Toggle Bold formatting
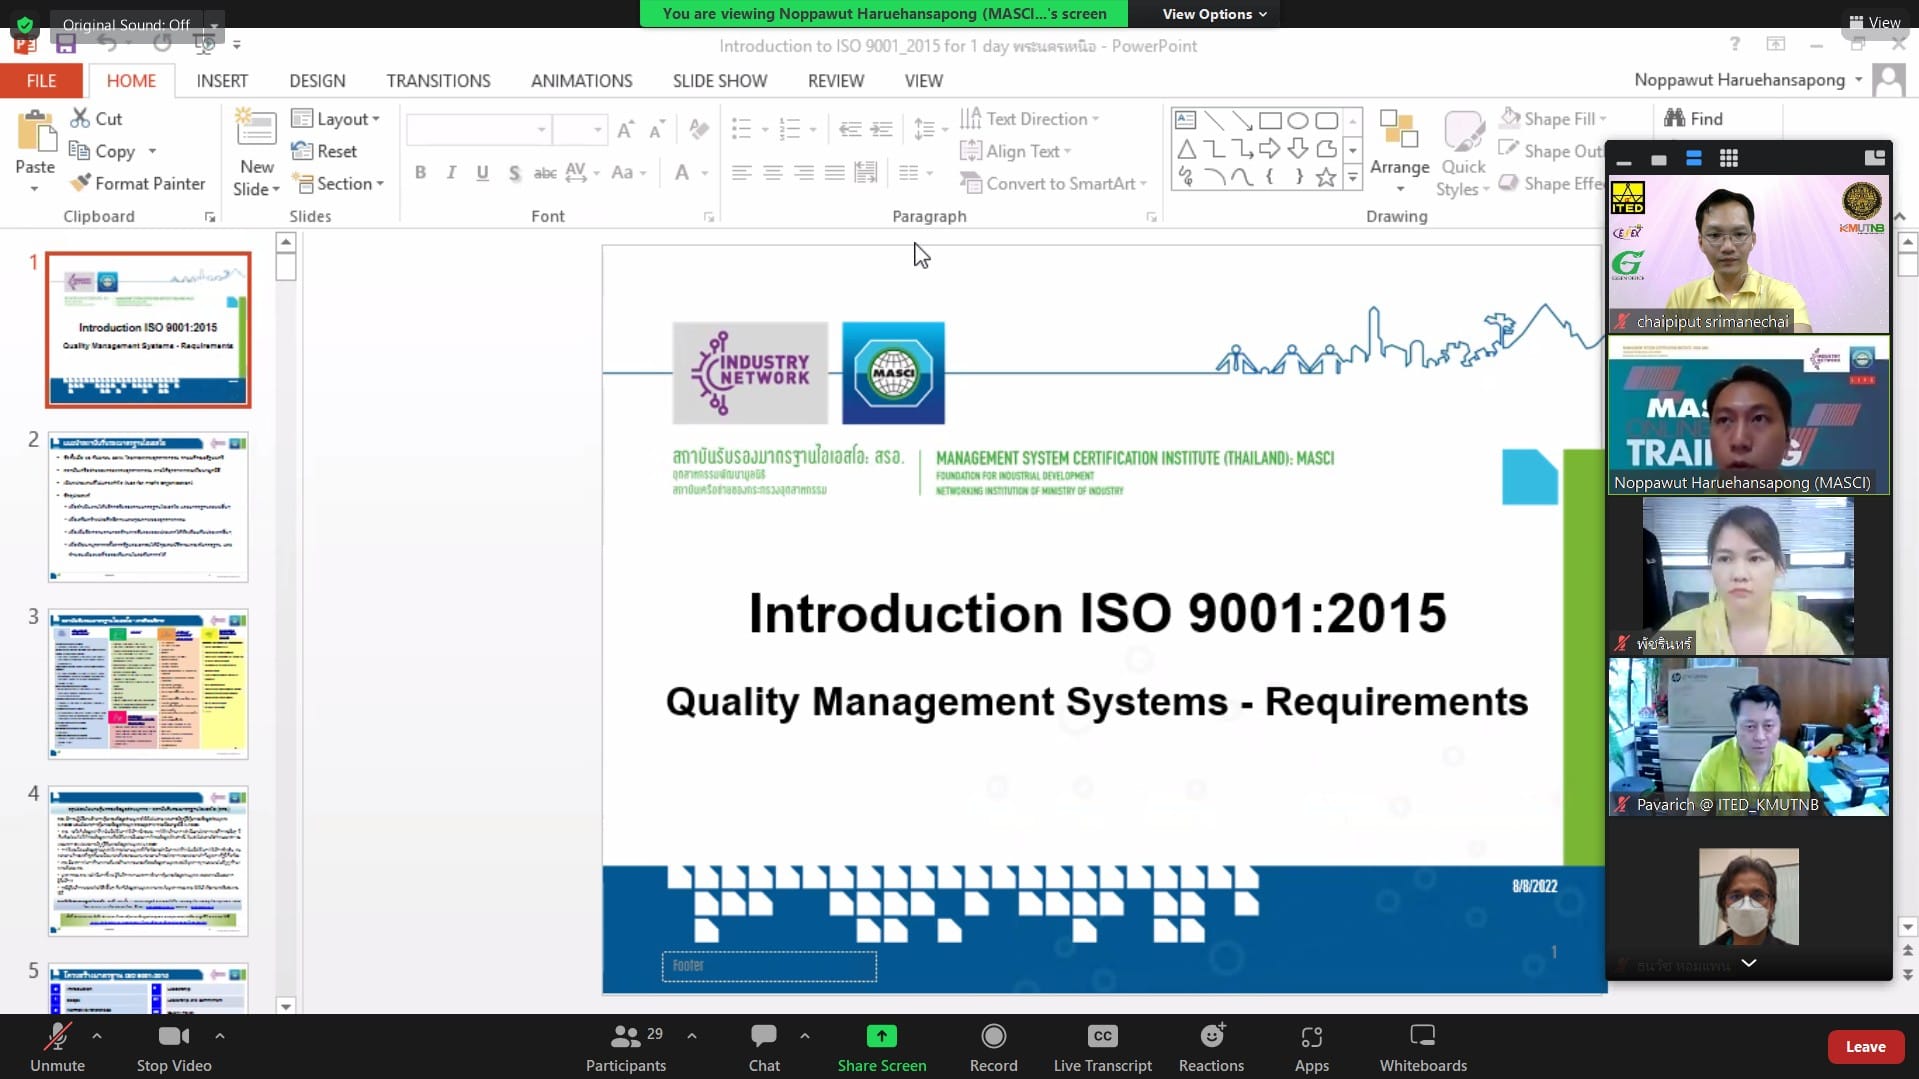The width and height of the screenshot is (1919, 1079). (420, 173)
